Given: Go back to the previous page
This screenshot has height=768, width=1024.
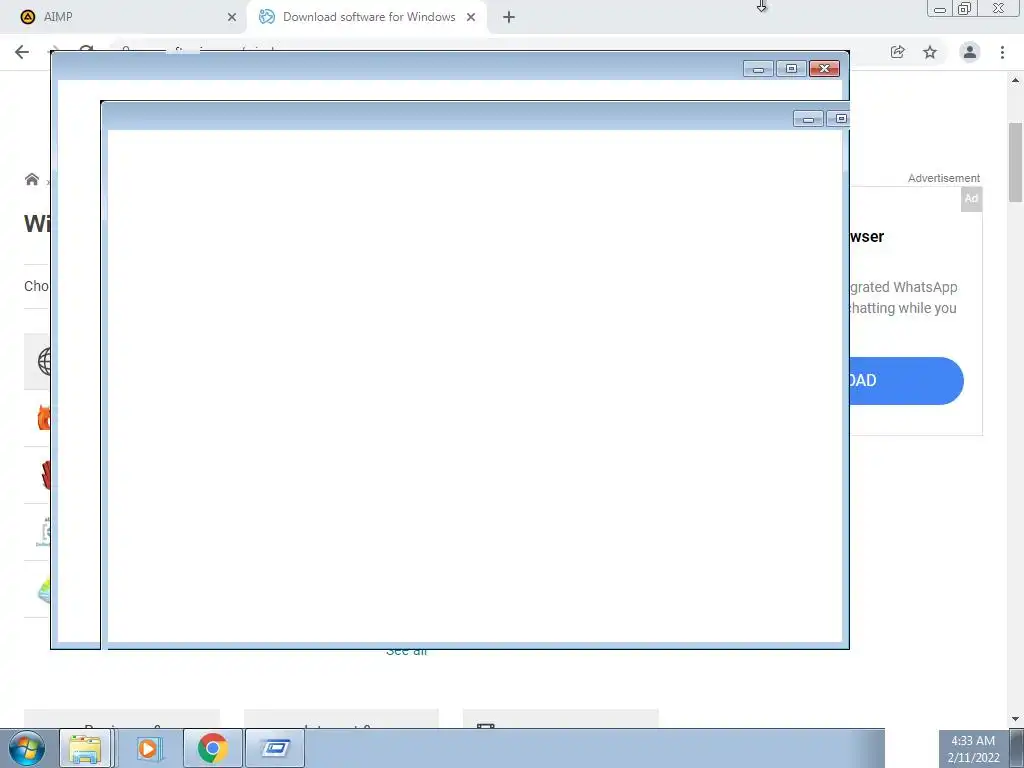Looking at the screenshot, I should click(22, 52).
